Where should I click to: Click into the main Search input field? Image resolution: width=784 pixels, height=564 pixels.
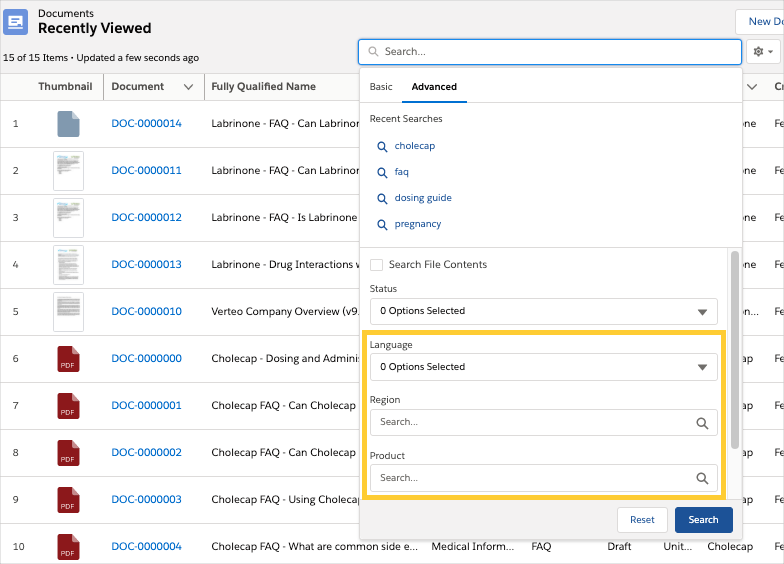coord(550,51)
